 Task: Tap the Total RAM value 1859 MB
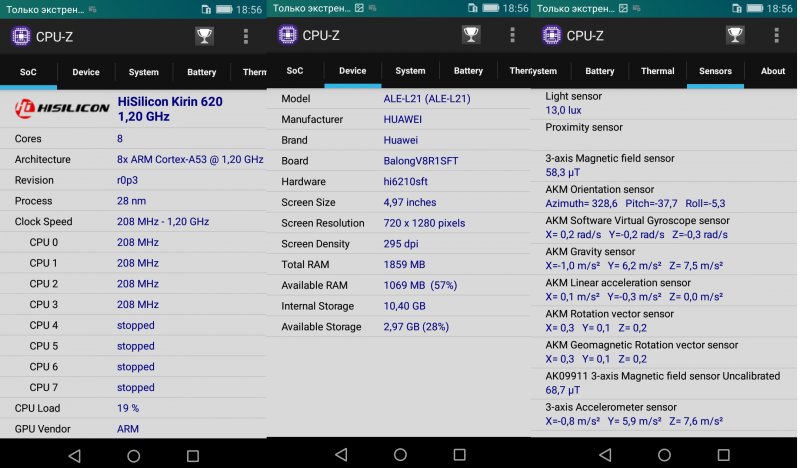(405, 264)
